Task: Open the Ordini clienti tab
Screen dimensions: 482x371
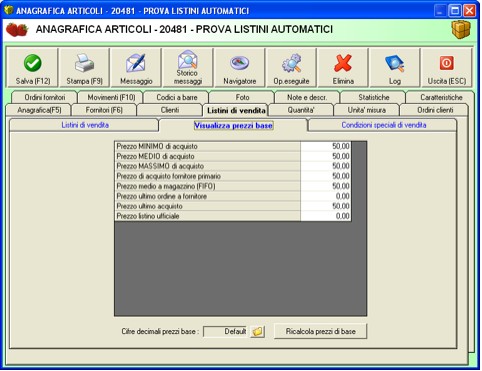Action: (x=435, y=110)
